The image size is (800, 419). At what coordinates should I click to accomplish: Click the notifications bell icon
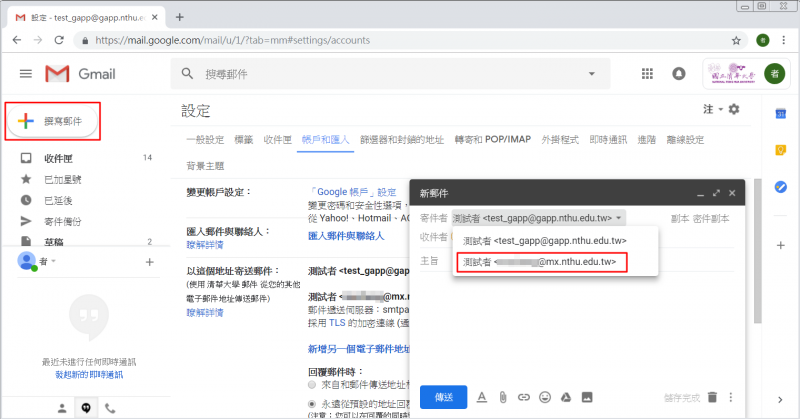[679, 74]
